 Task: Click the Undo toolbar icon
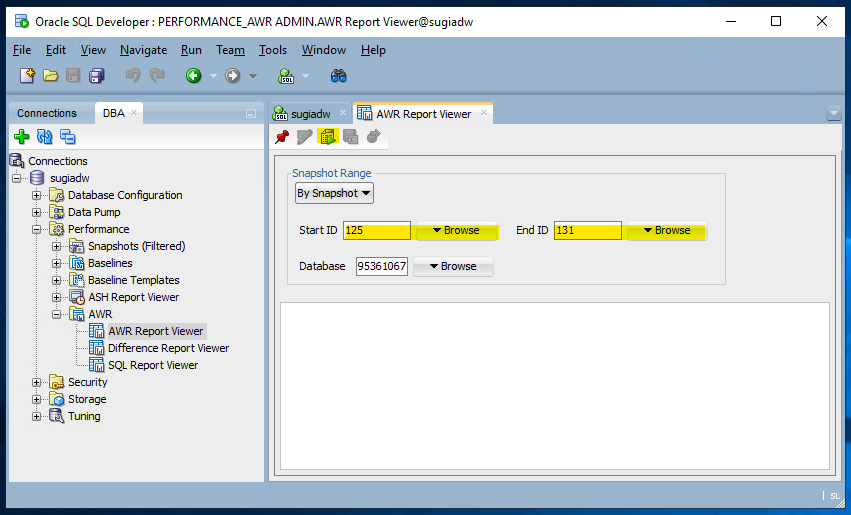(x=133, y=75)
